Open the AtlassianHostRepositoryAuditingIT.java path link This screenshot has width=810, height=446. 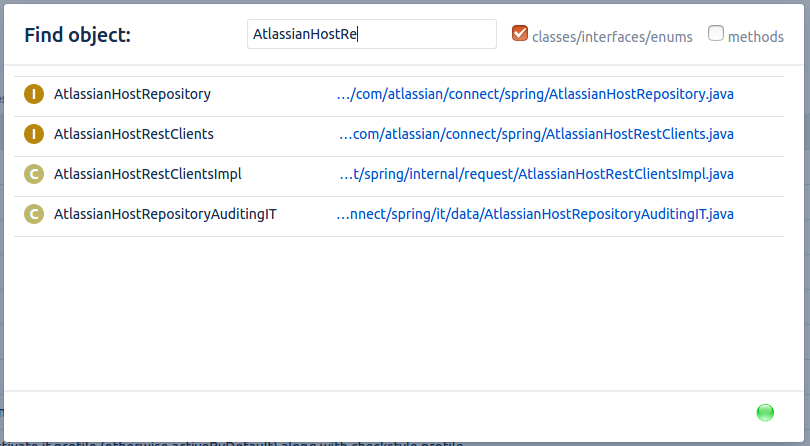pyautogui.click(x=535, y=214)
